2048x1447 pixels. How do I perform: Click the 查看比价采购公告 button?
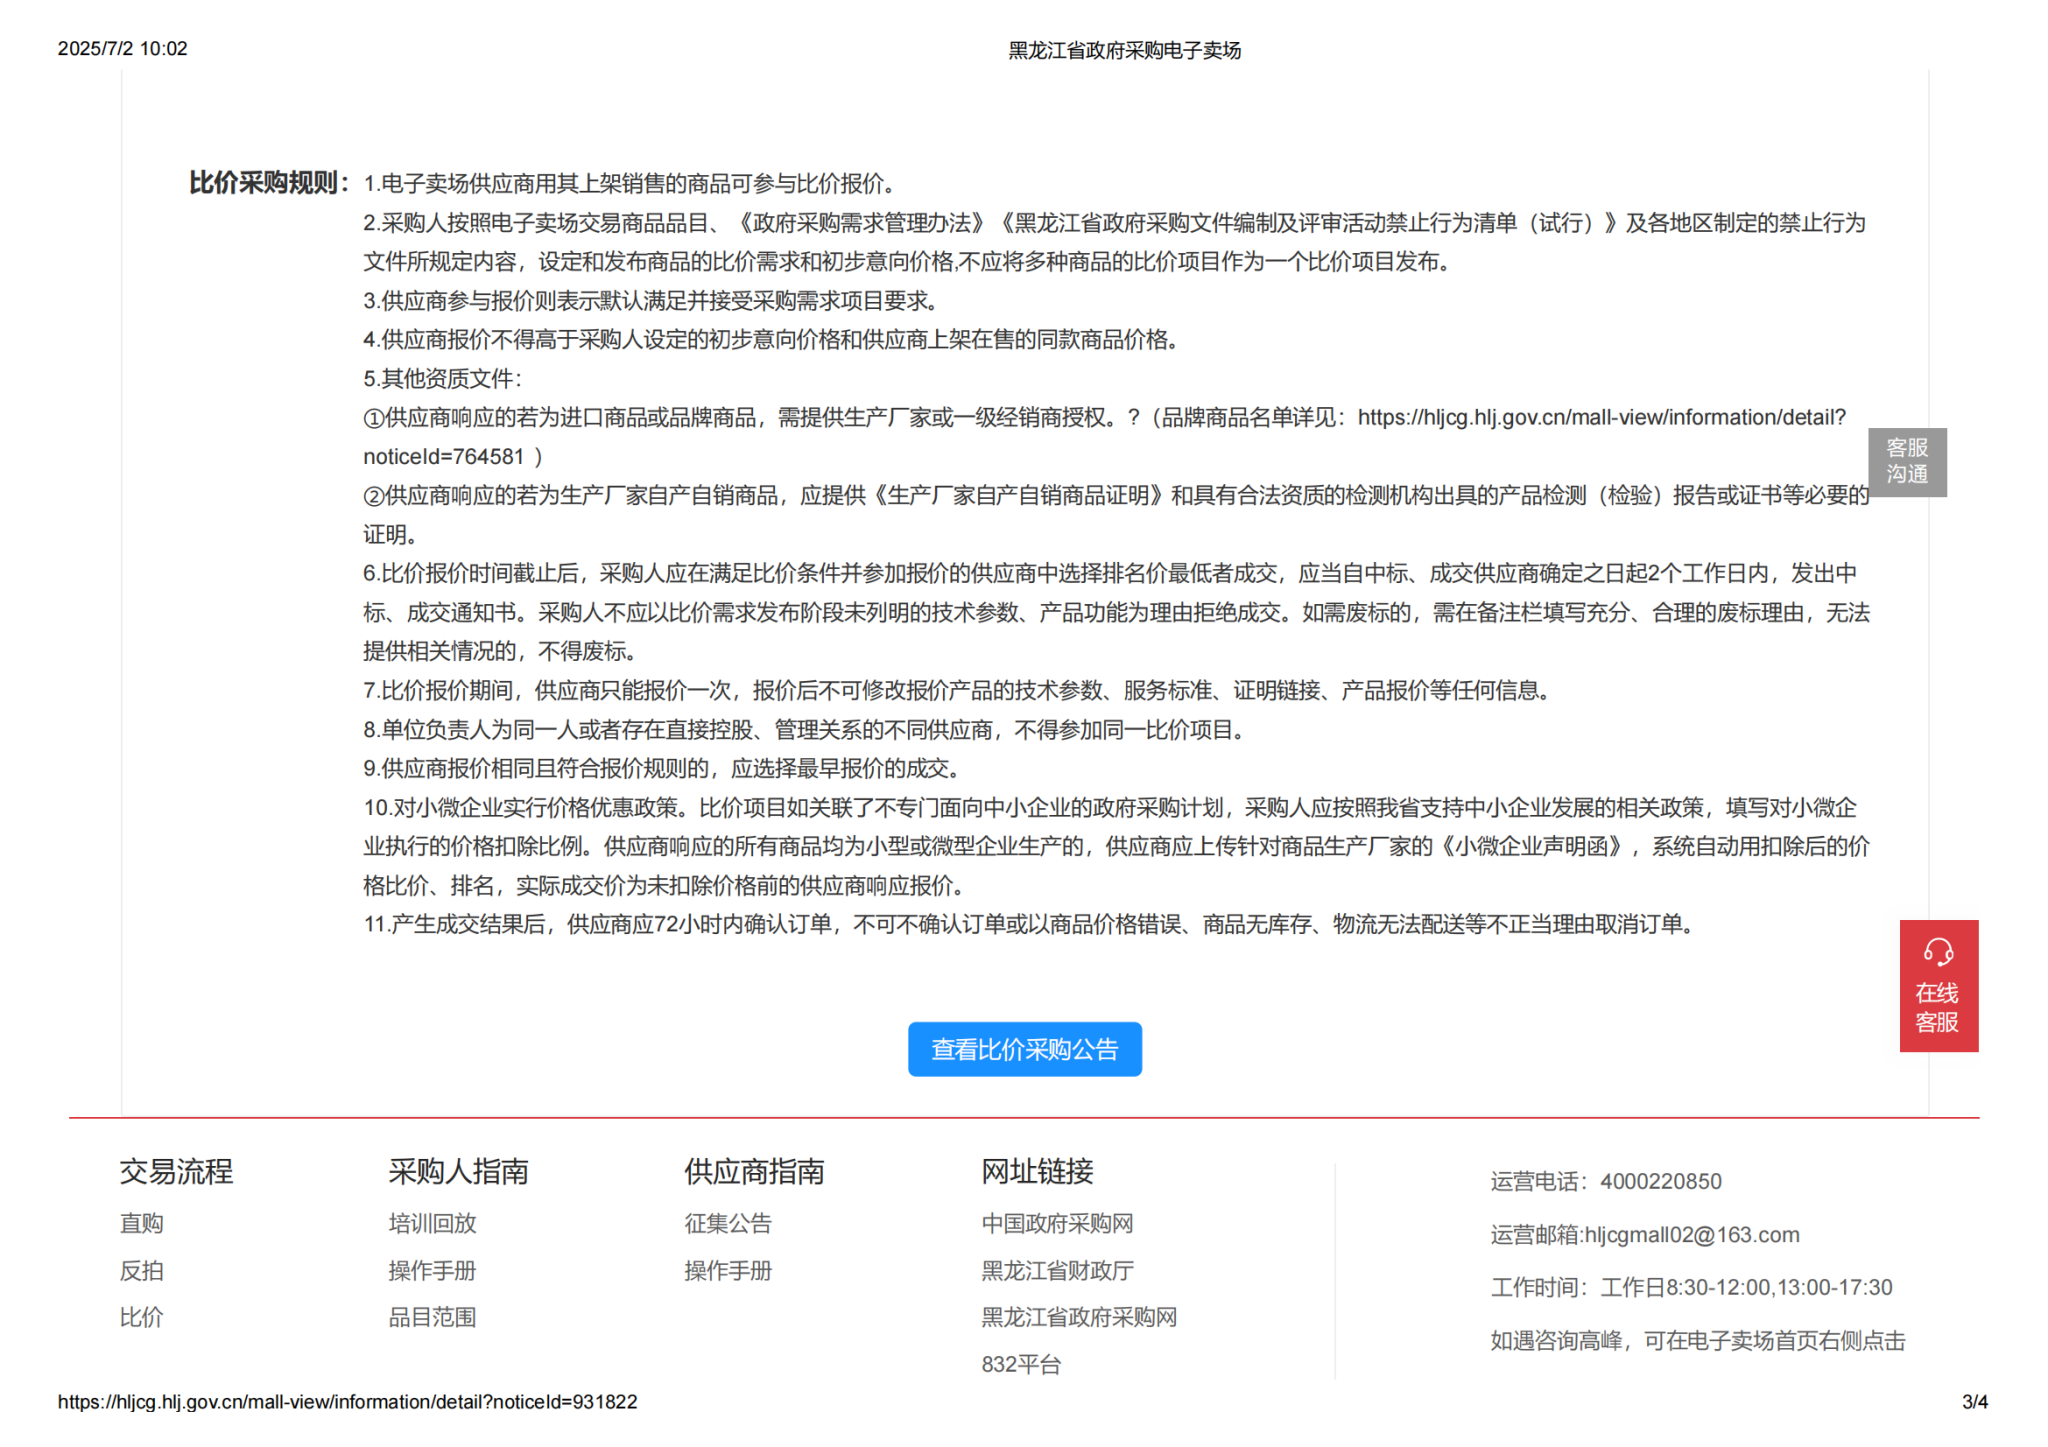tap(1024, 1049)
